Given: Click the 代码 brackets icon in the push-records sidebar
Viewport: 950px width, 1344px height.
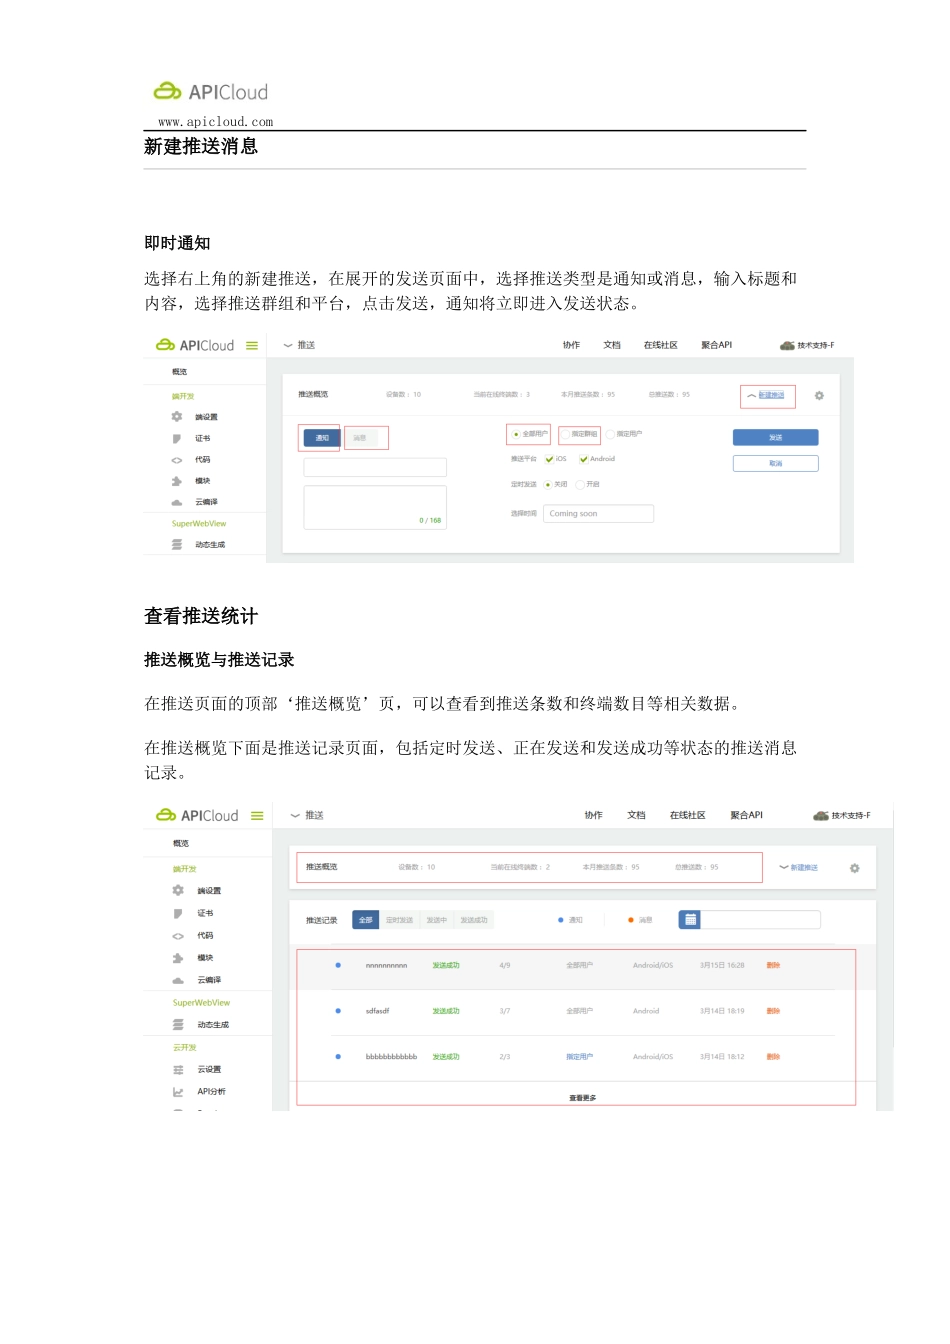Looking at the screenshot, I should click(178, 936).
